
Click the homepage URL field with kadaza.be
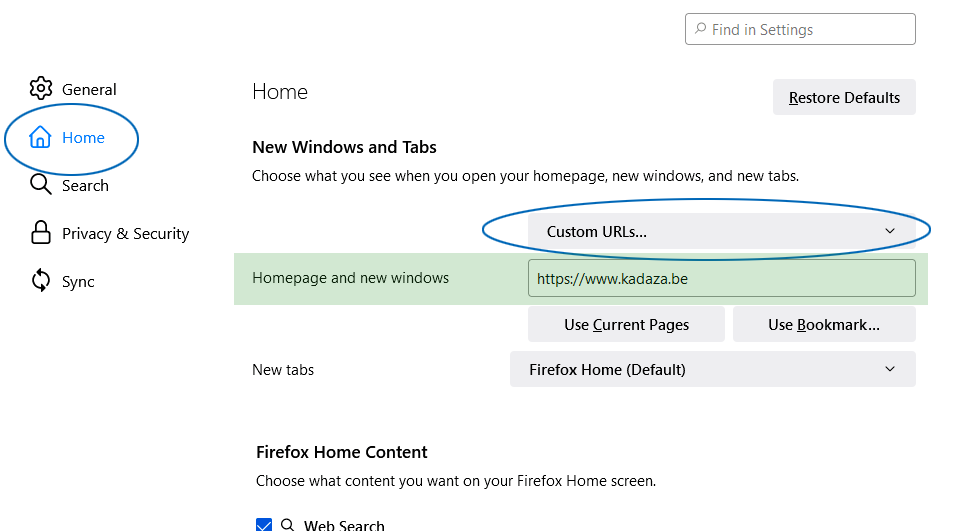pos(722,278)
